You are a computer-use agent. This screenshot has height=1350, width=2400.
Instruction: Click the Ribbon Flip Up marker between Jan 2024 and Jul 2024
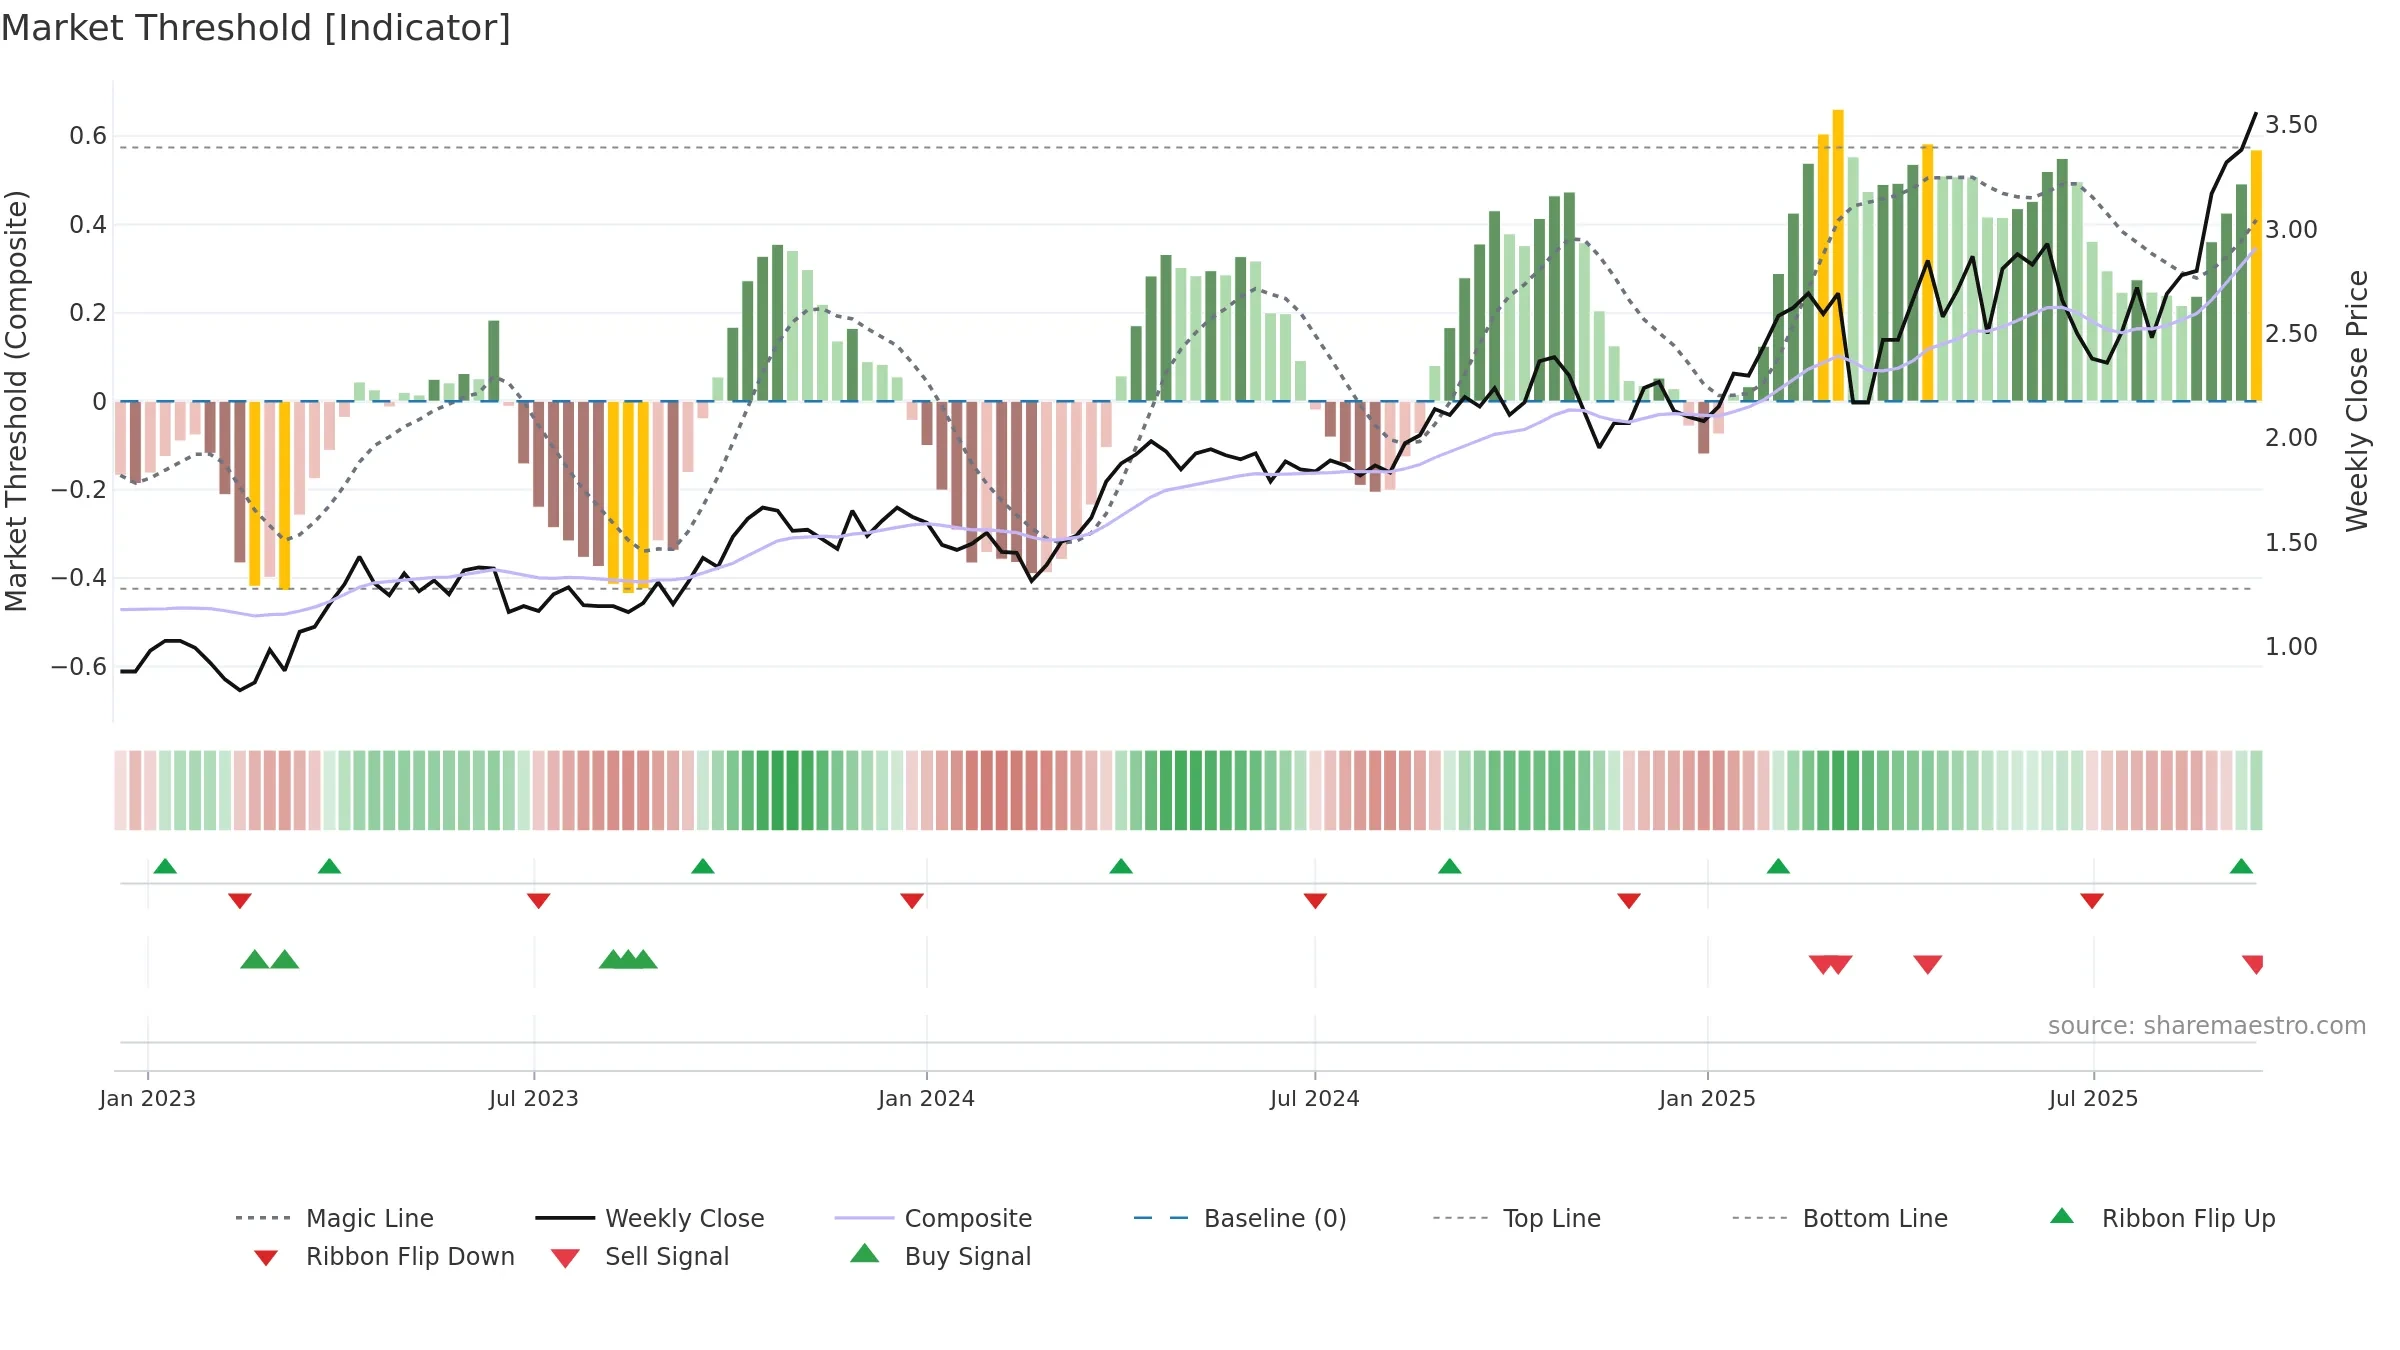pyautogui.click(x=1121, y=866)
